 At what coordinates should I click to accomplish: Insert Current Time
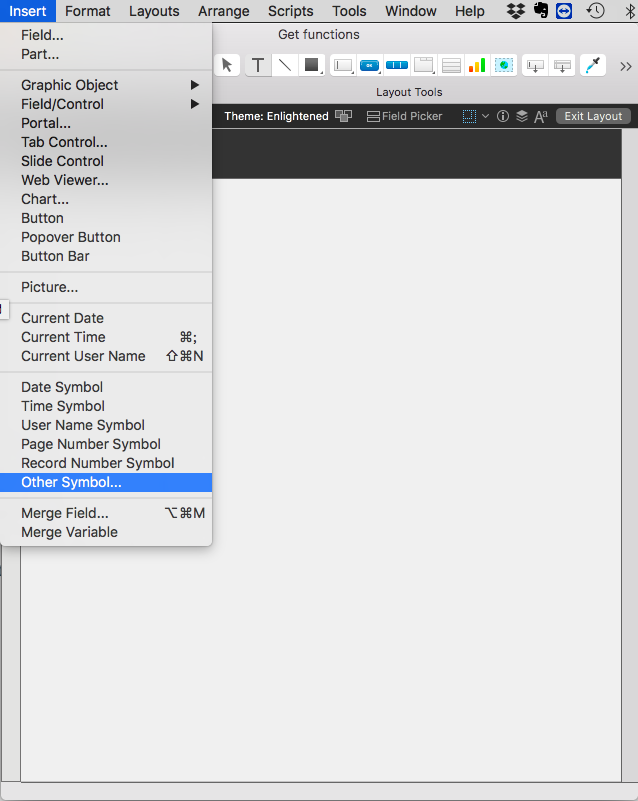[x=106, y=337]
